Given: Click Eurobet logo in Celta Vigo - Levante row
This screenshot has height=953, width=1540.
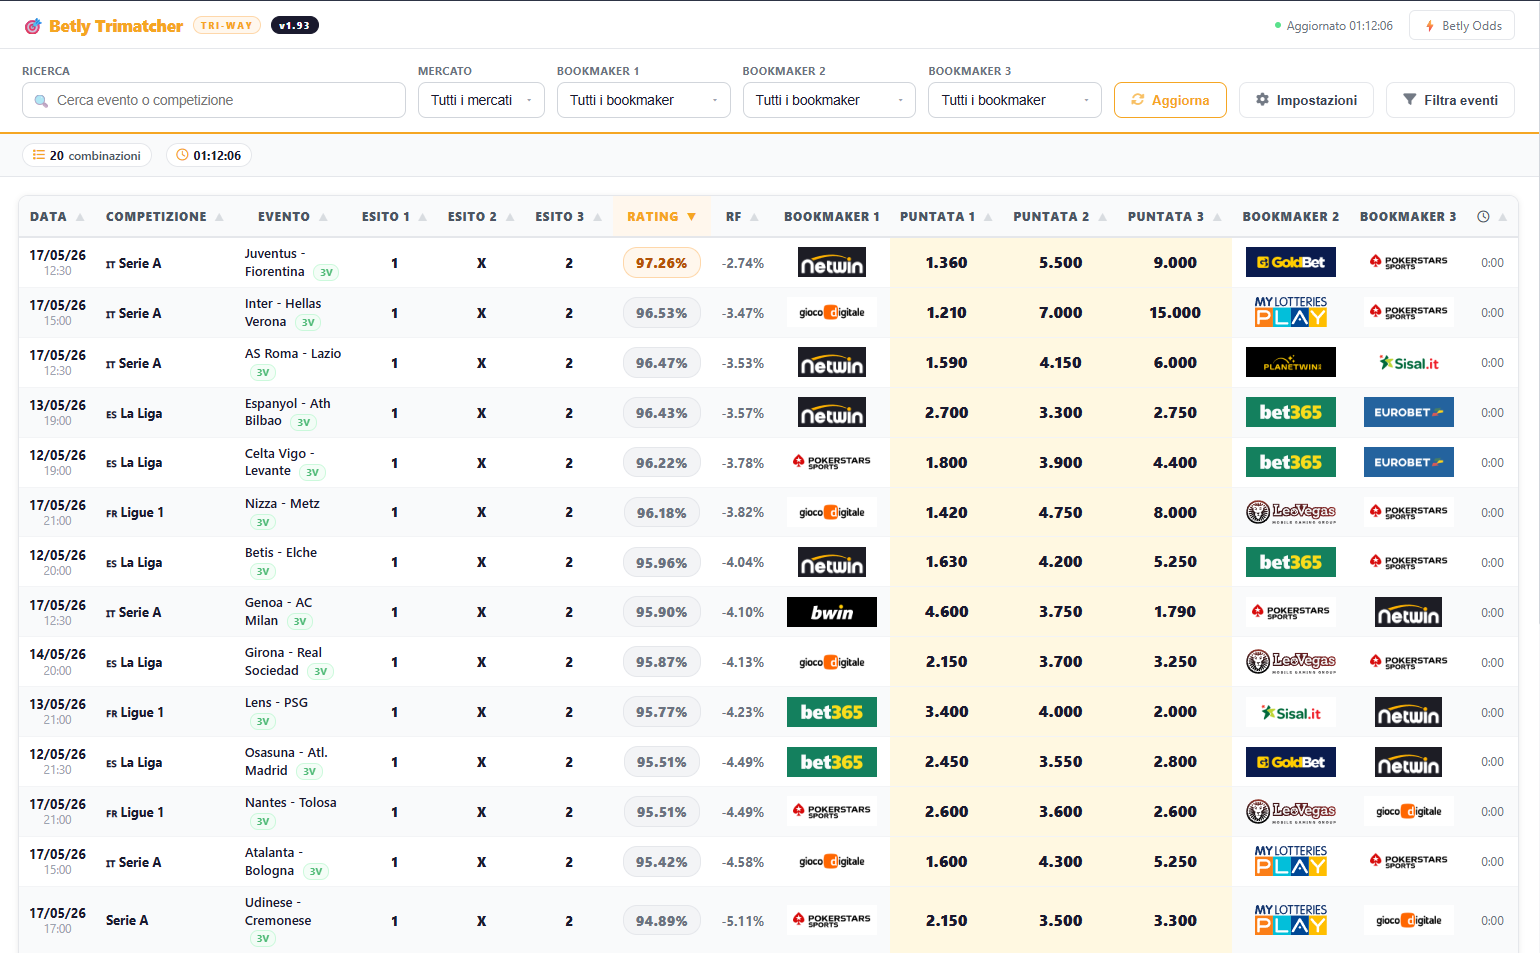Looking at the screenshot, I should point(1408,462).
